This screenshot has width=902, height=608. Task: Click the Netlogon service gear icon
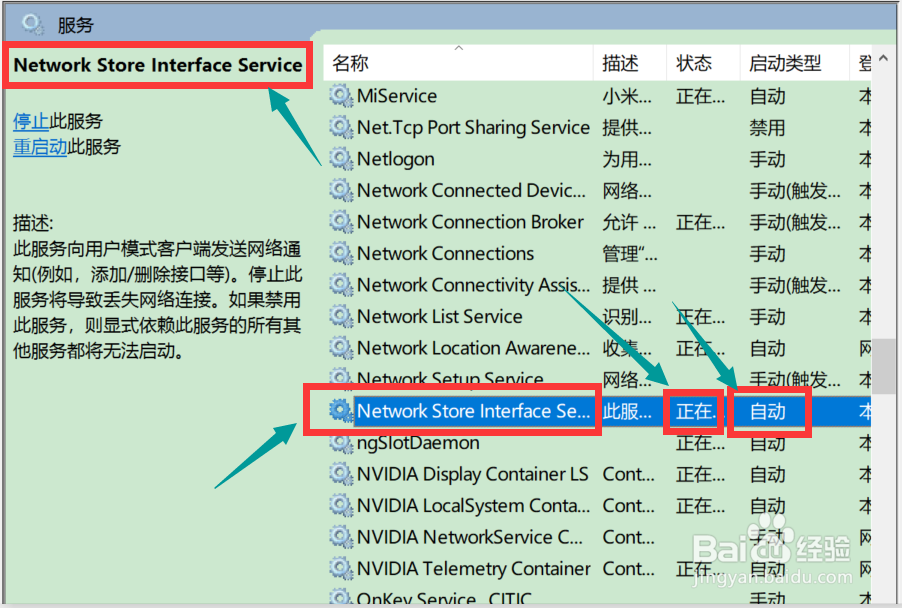(x=340, y=159)
